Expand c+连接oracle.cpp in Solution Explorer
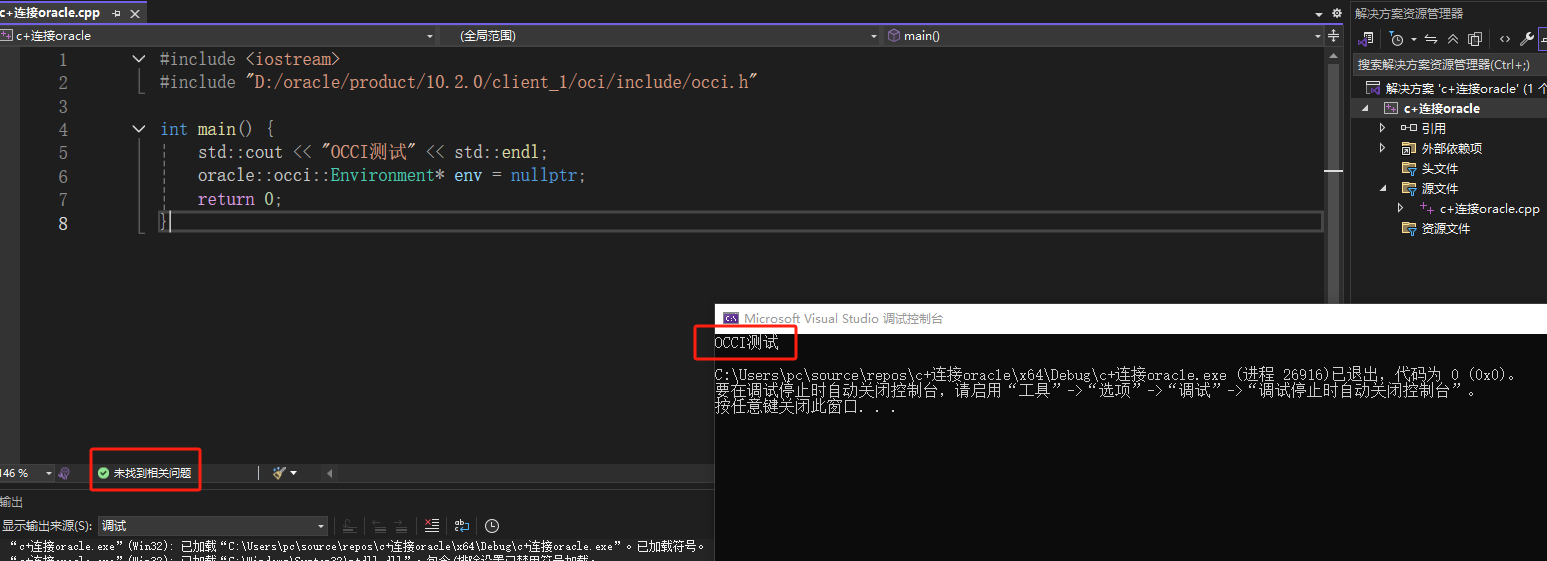 pyautogui.click(x=1401, y=208)
